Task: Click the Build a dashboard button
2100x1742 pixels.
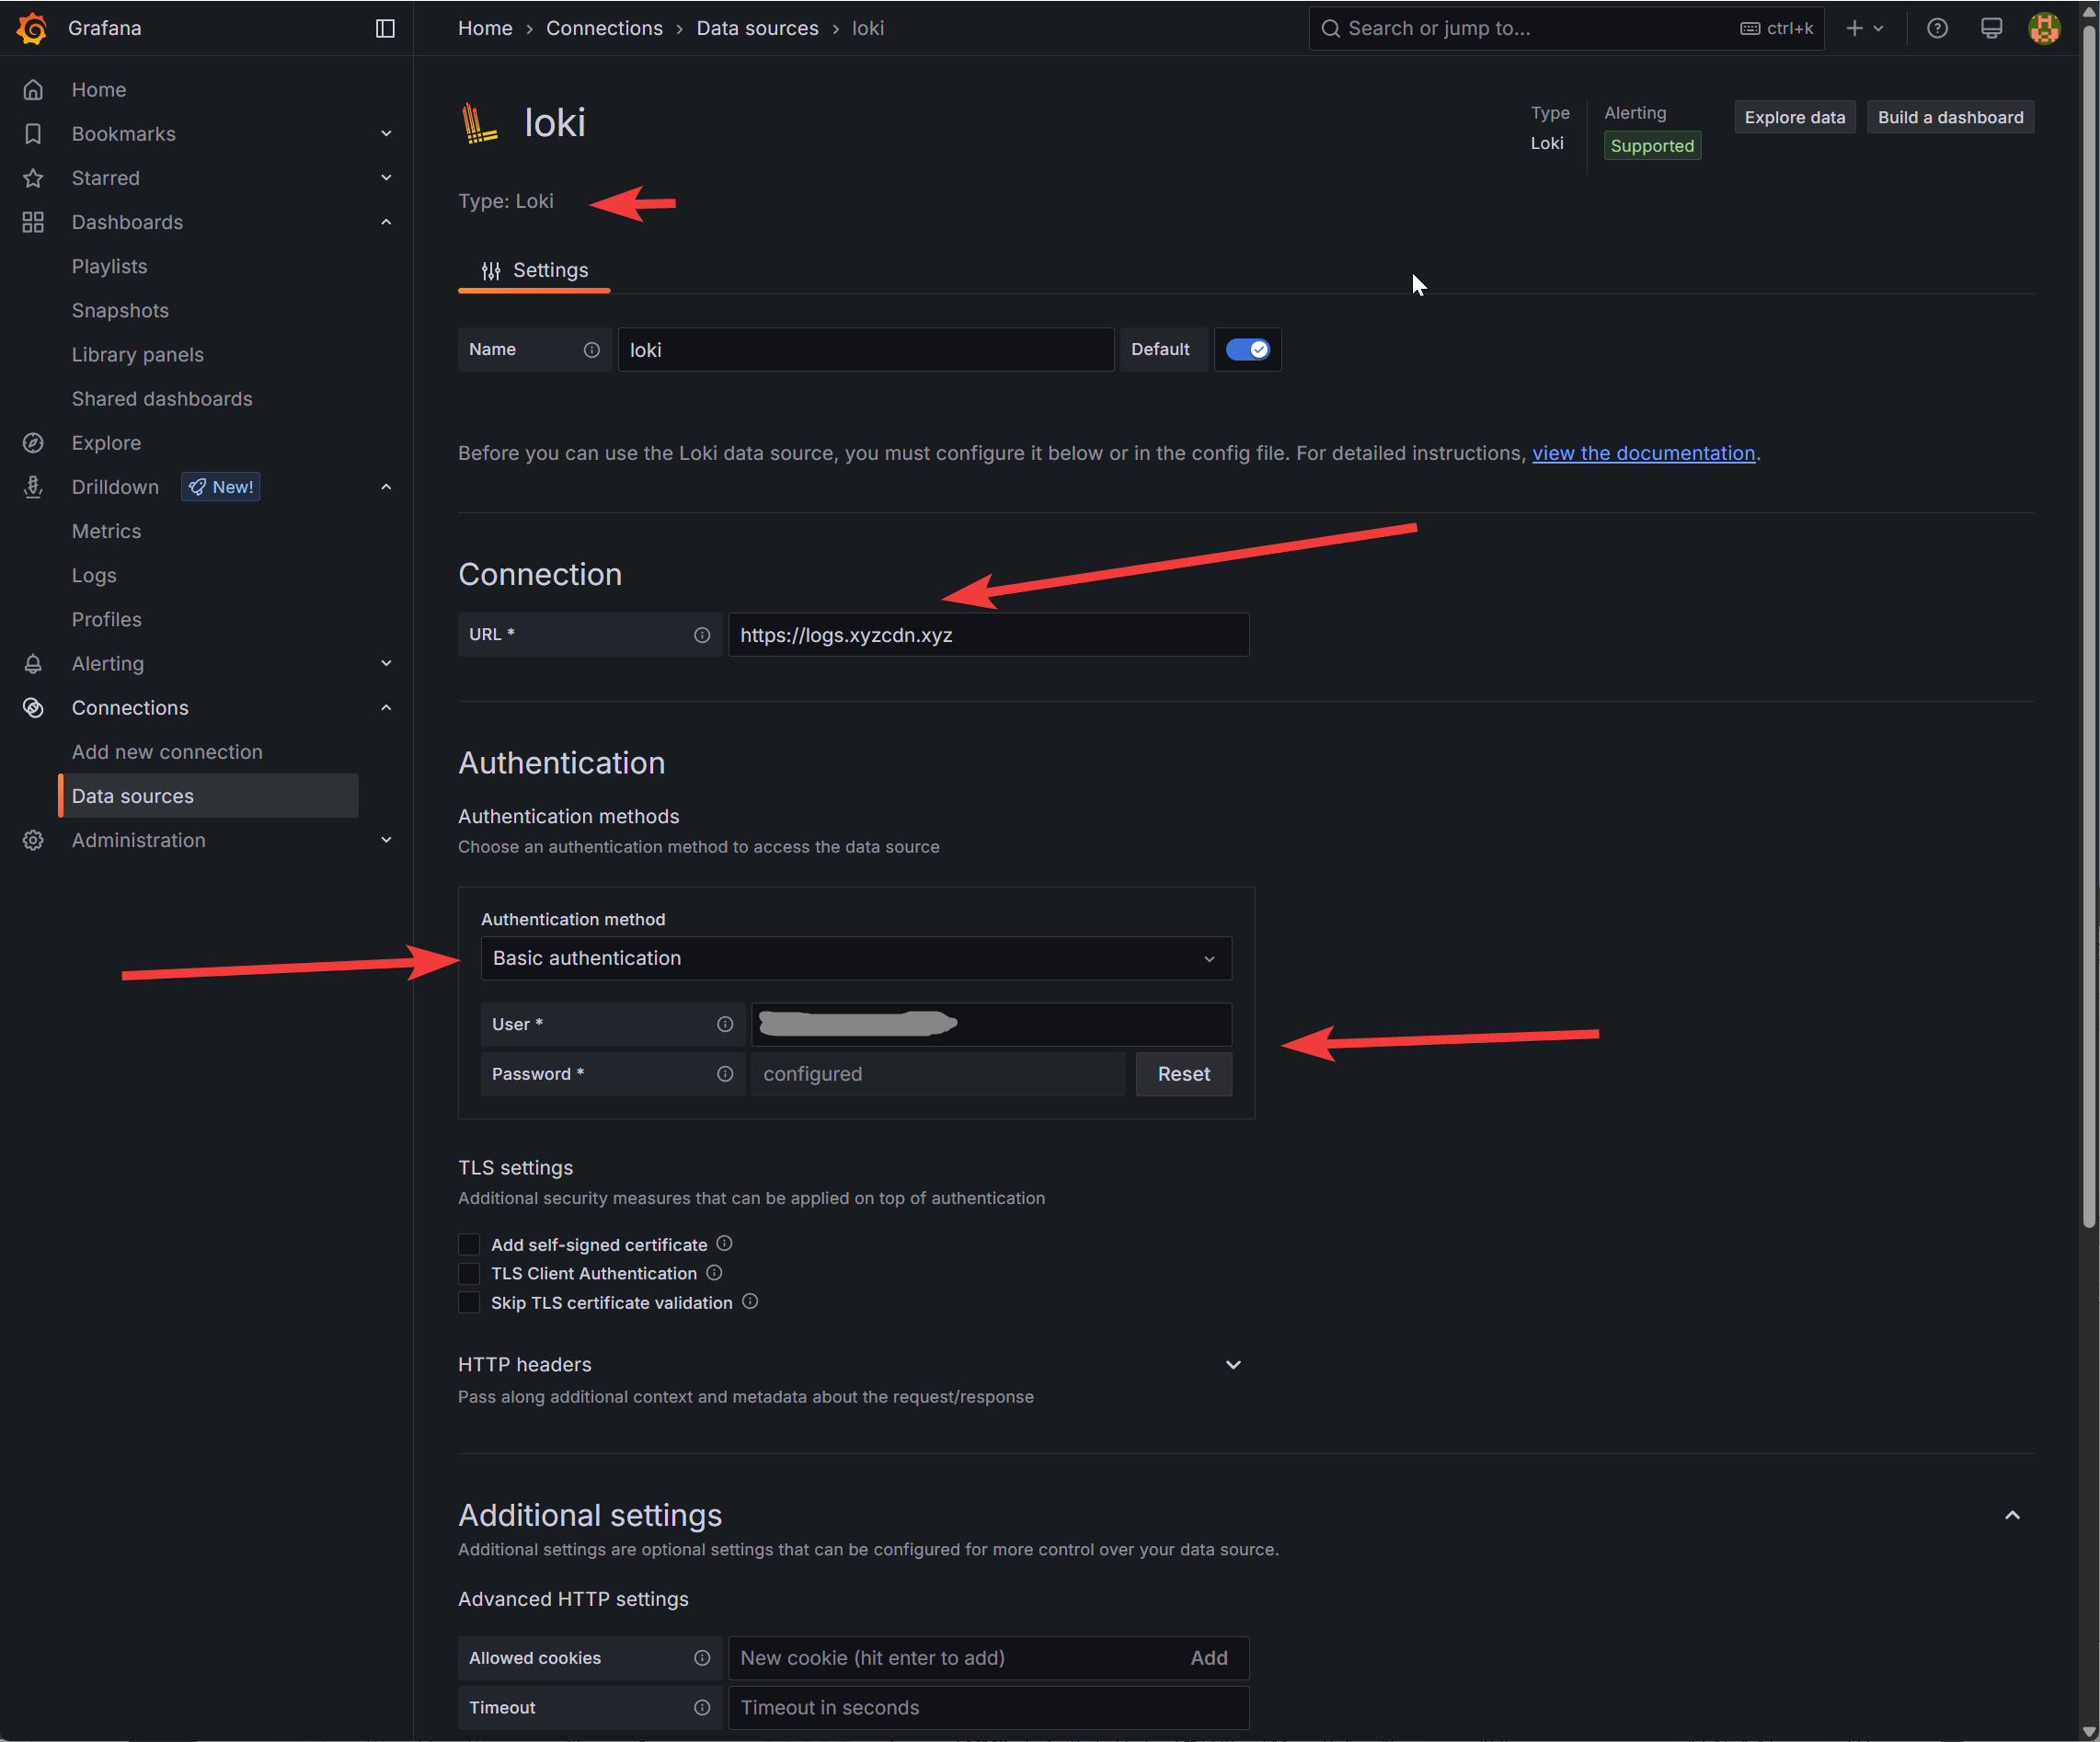Action: (1950, 117)
